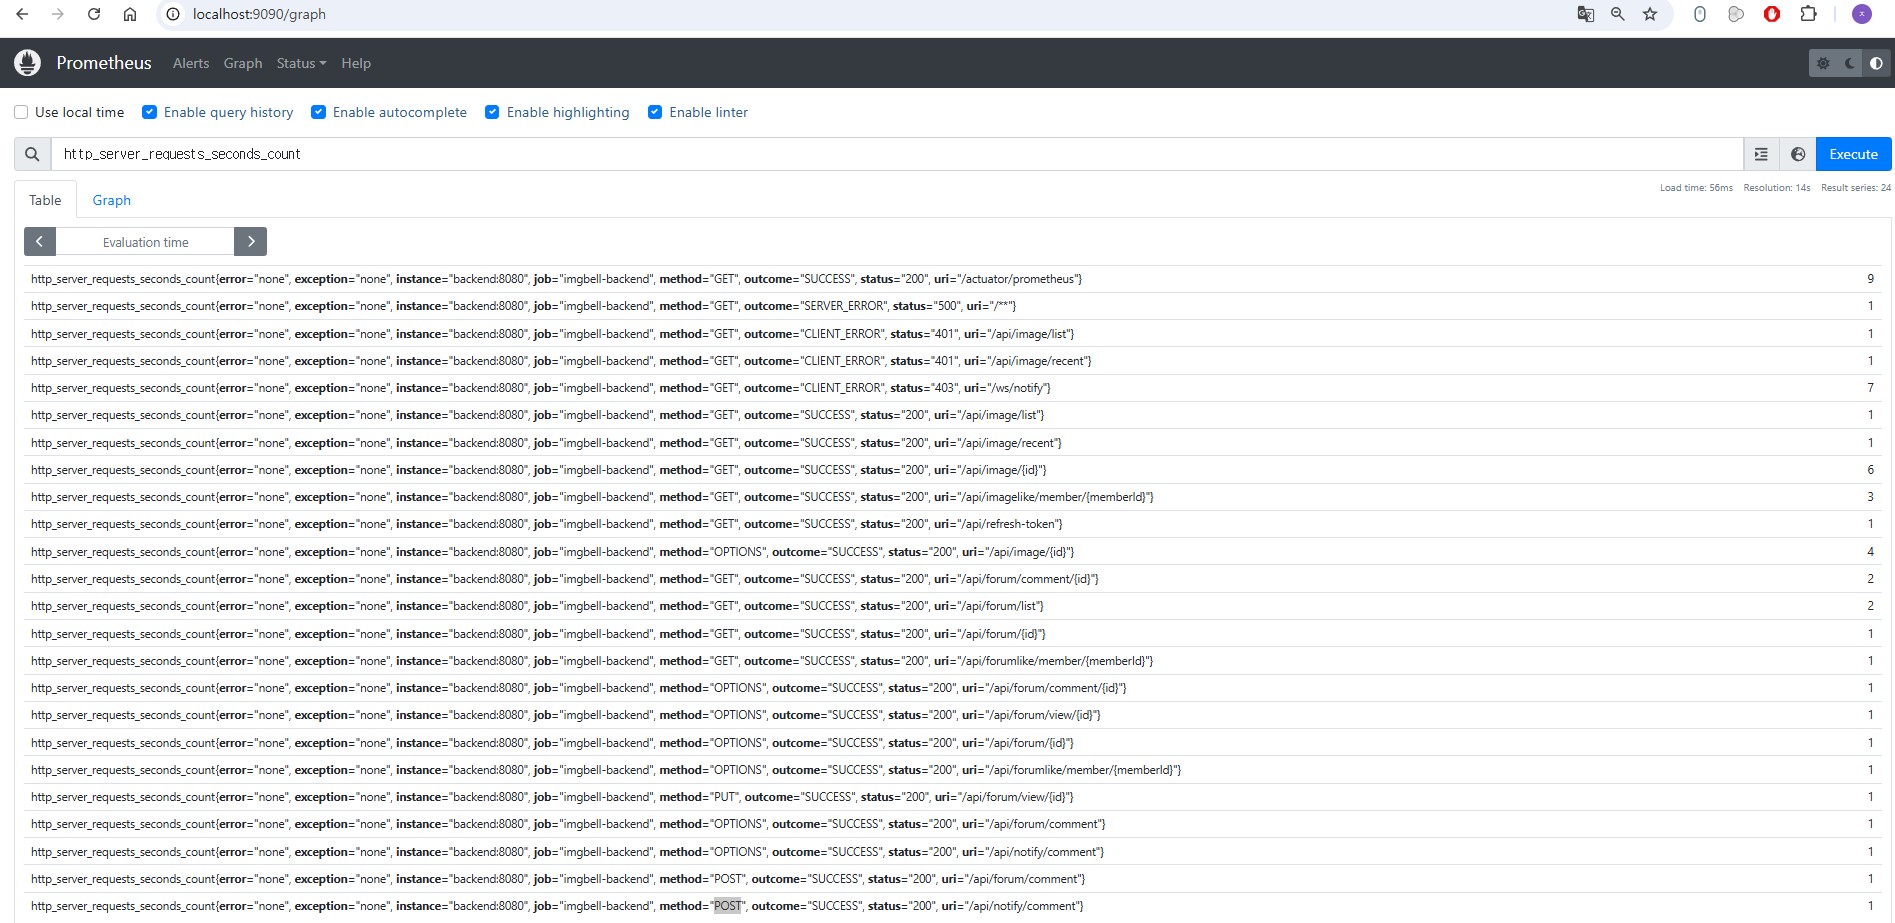The image size is (1895, 923).
Task: Open the metrics explorer globe icon
Action: [x=1798, y=154]
